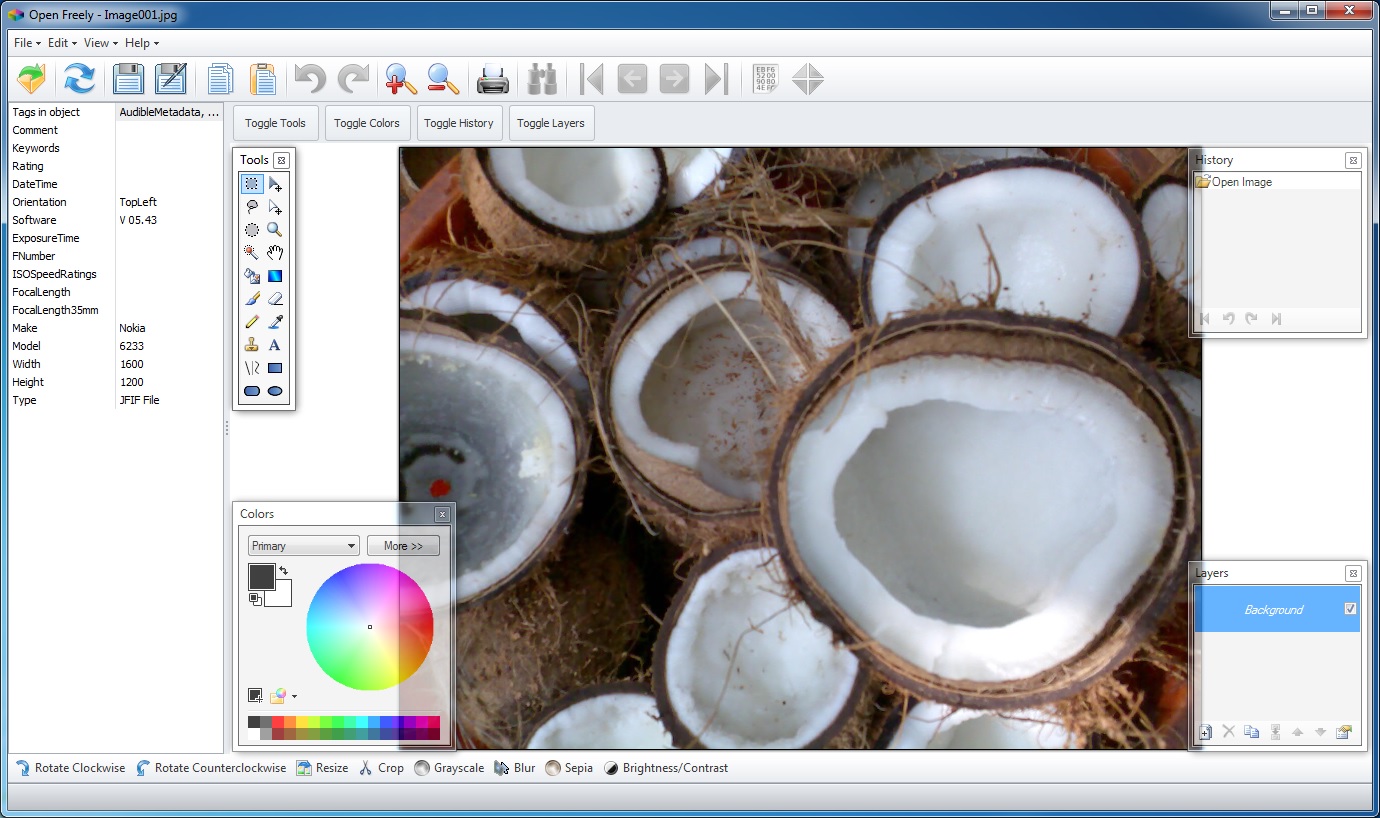Screen dimensions: 1380x818
Task: Select the Paint Bucket tool
Action: click(252, 276)
